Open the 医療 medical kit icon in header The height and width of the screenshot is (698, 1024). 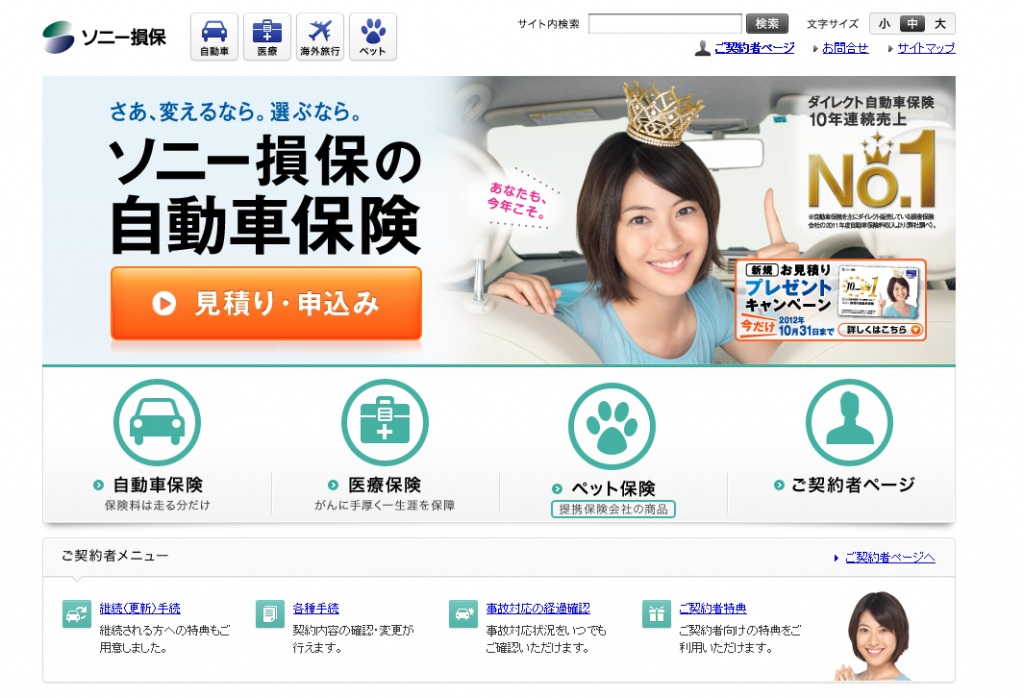tap(267, 37)
